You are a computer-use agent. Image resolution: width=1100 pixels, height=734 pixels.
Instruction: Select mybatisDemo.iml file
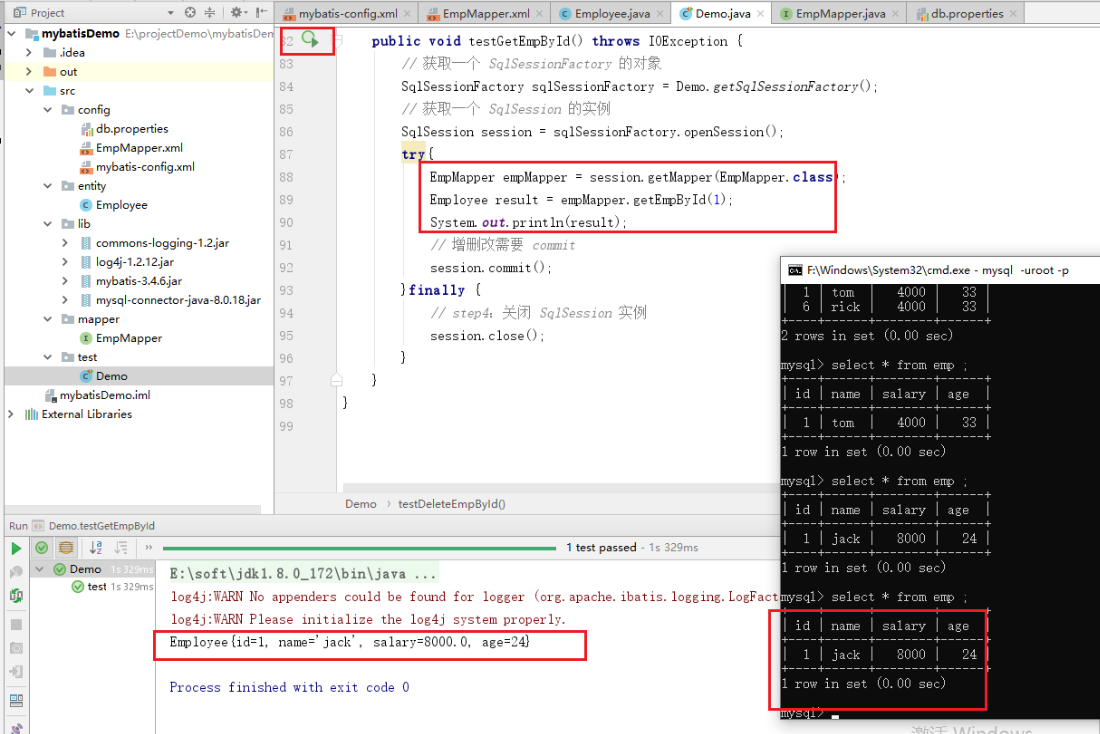coord(98,395)
